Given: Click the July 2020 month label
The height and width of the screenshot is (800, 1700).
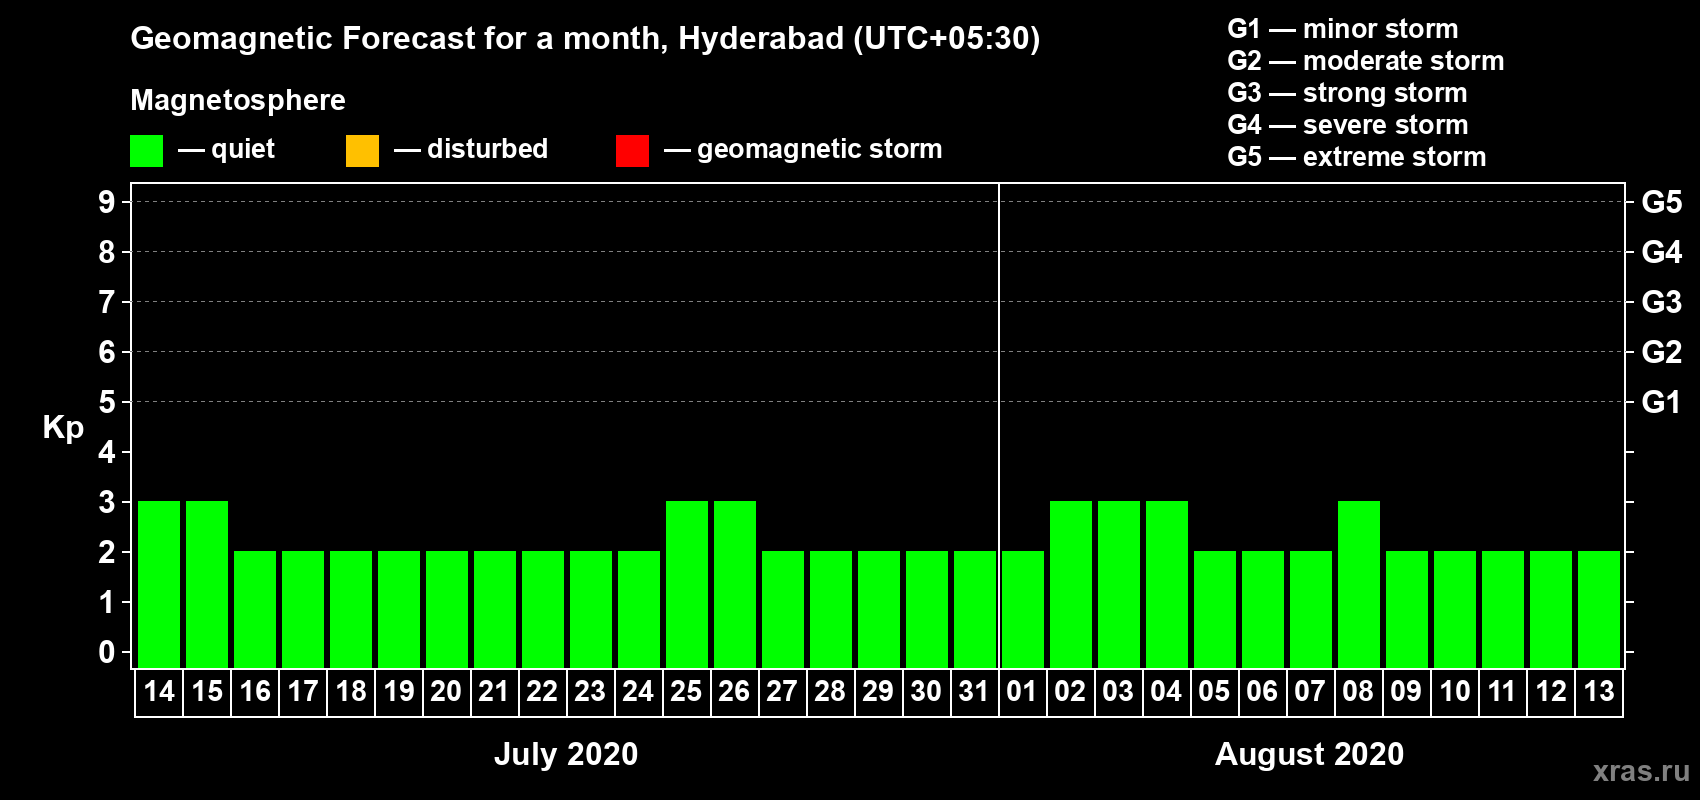Looking at the screenshot, I should click(x=566, y=754).
